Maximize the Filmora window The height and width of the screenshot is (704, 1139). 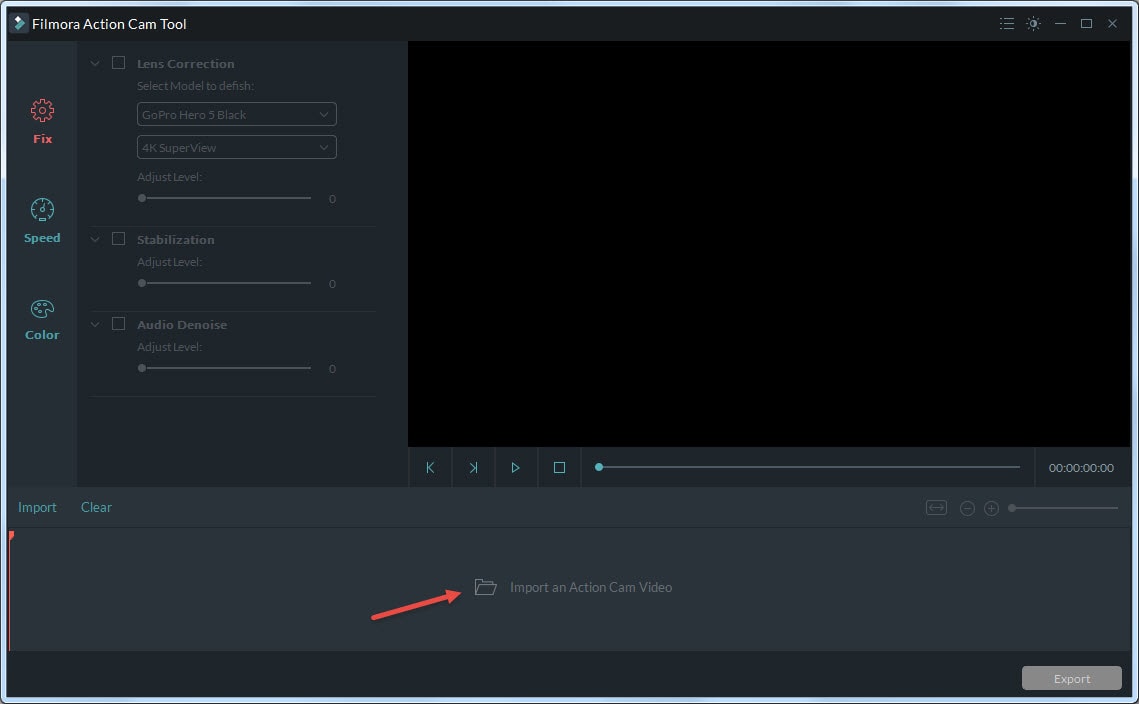(x=1086, y=23)
